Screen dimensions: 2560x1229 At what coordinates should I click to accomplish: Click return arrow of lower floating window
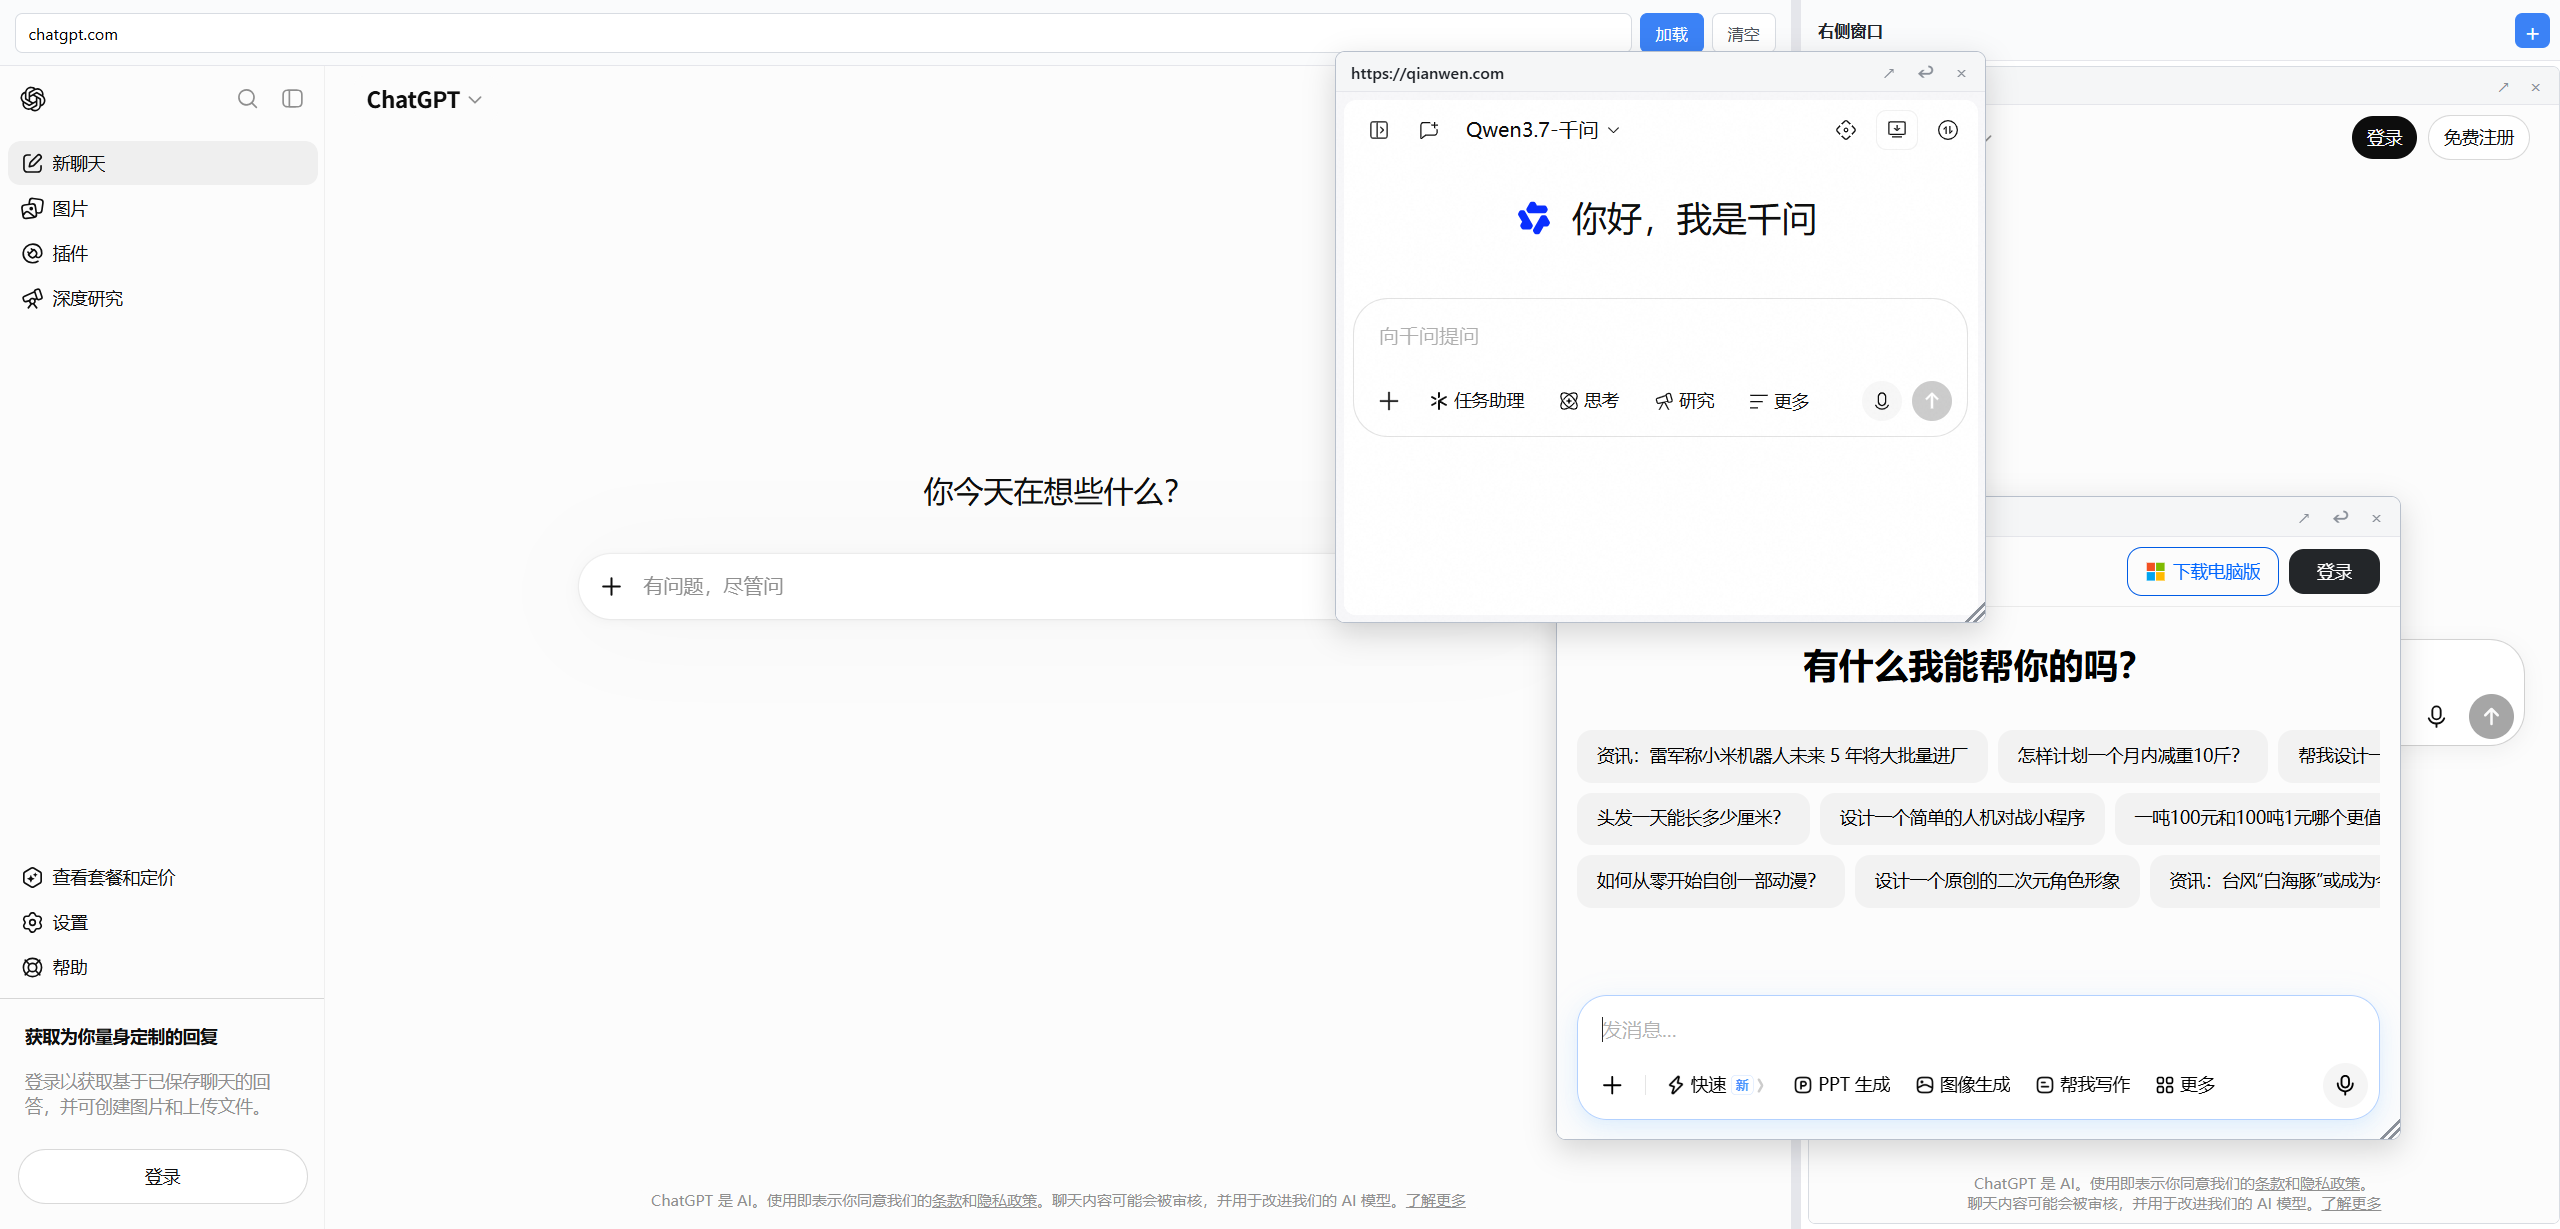2340,518
